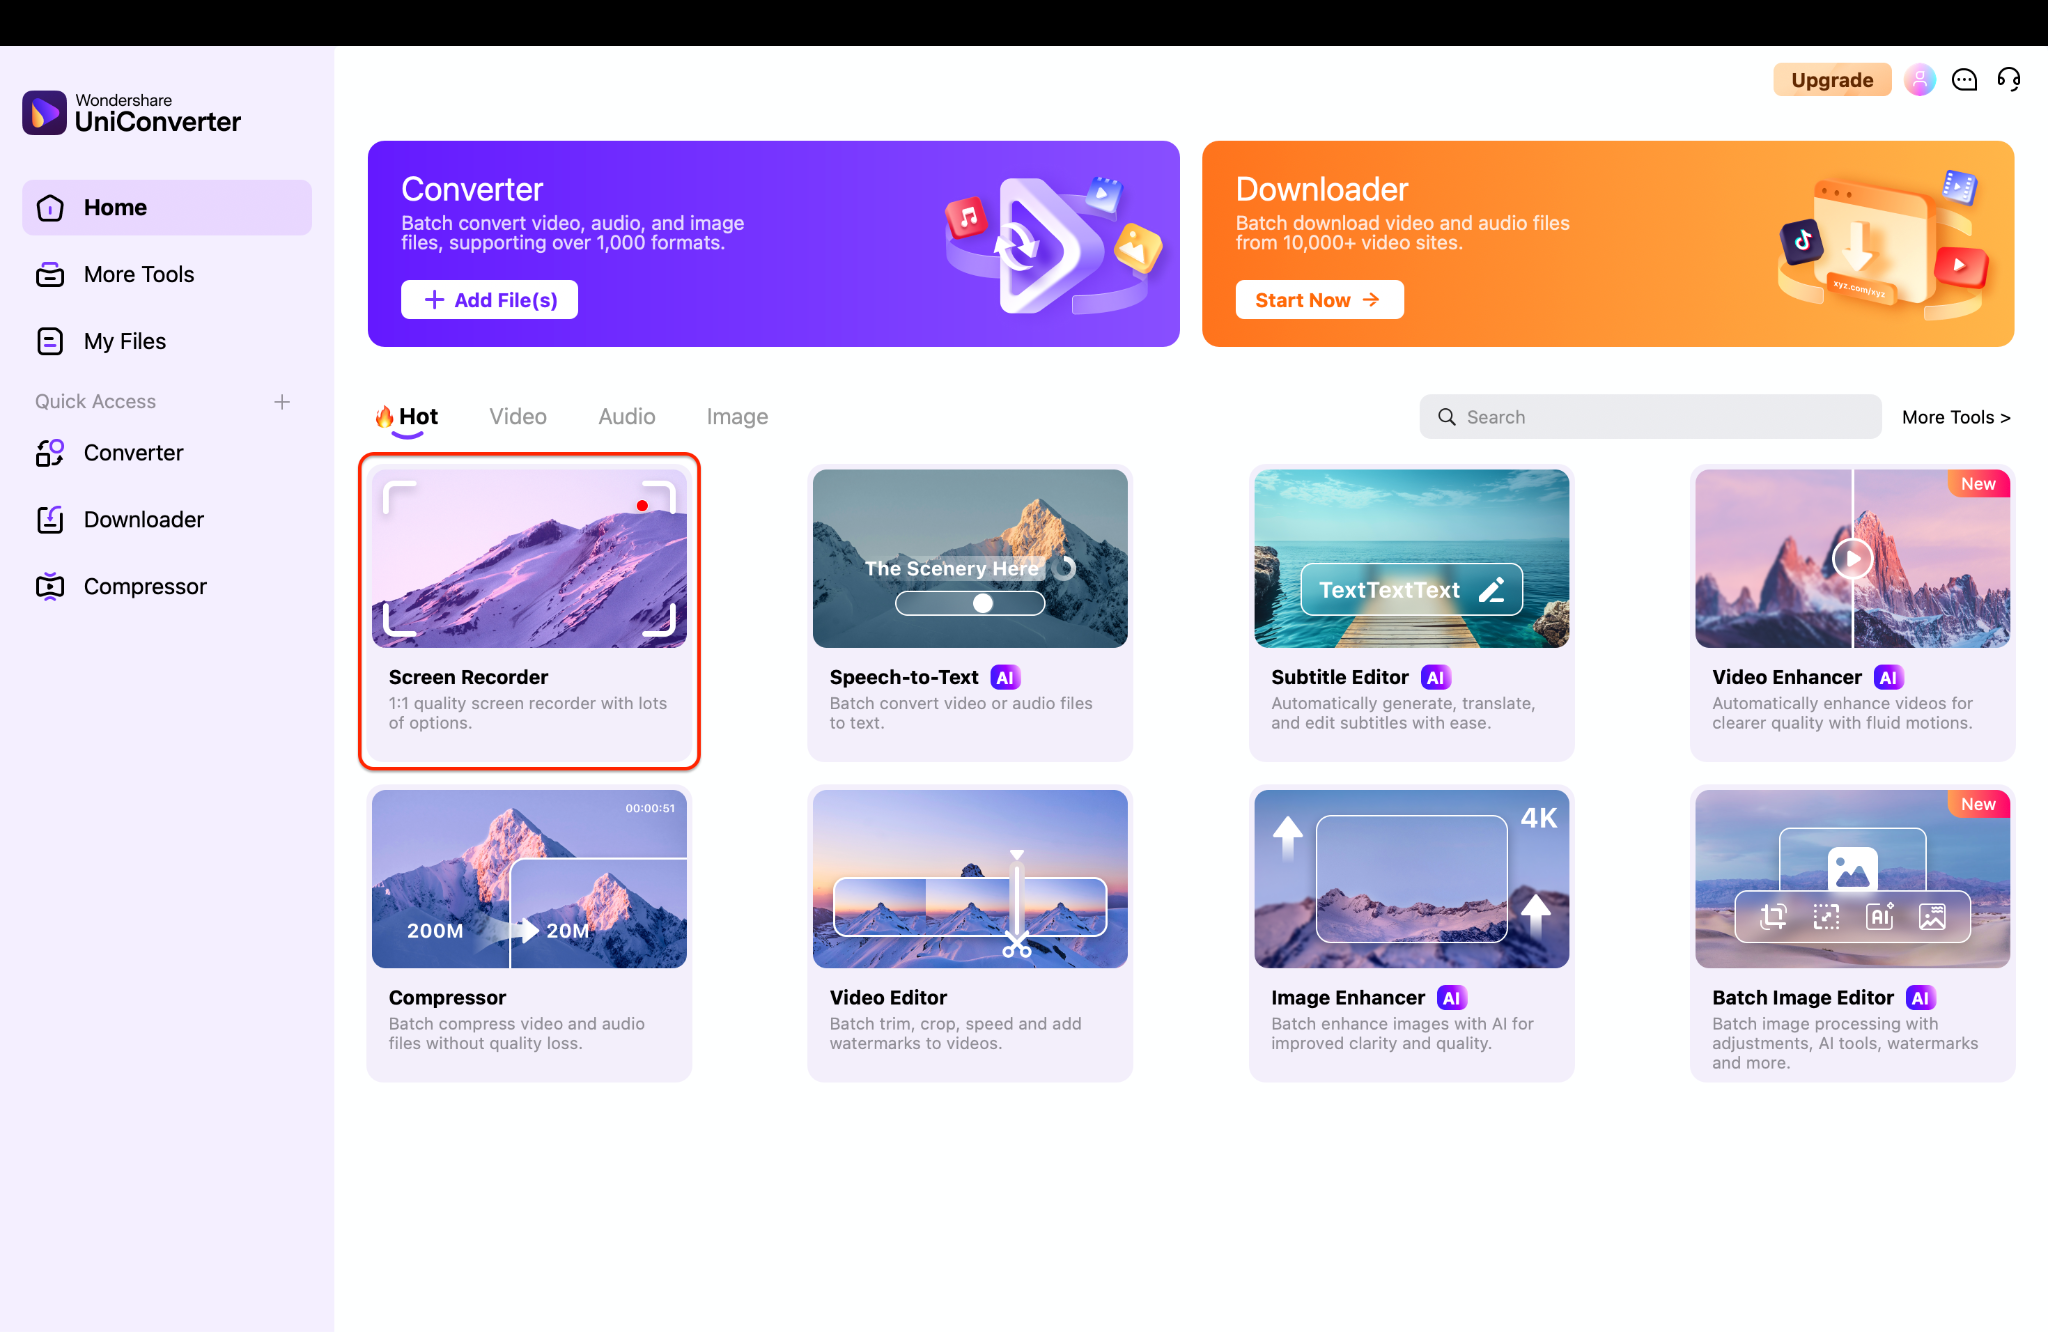Open the feedback chat bubble icon

[1964, 79]
